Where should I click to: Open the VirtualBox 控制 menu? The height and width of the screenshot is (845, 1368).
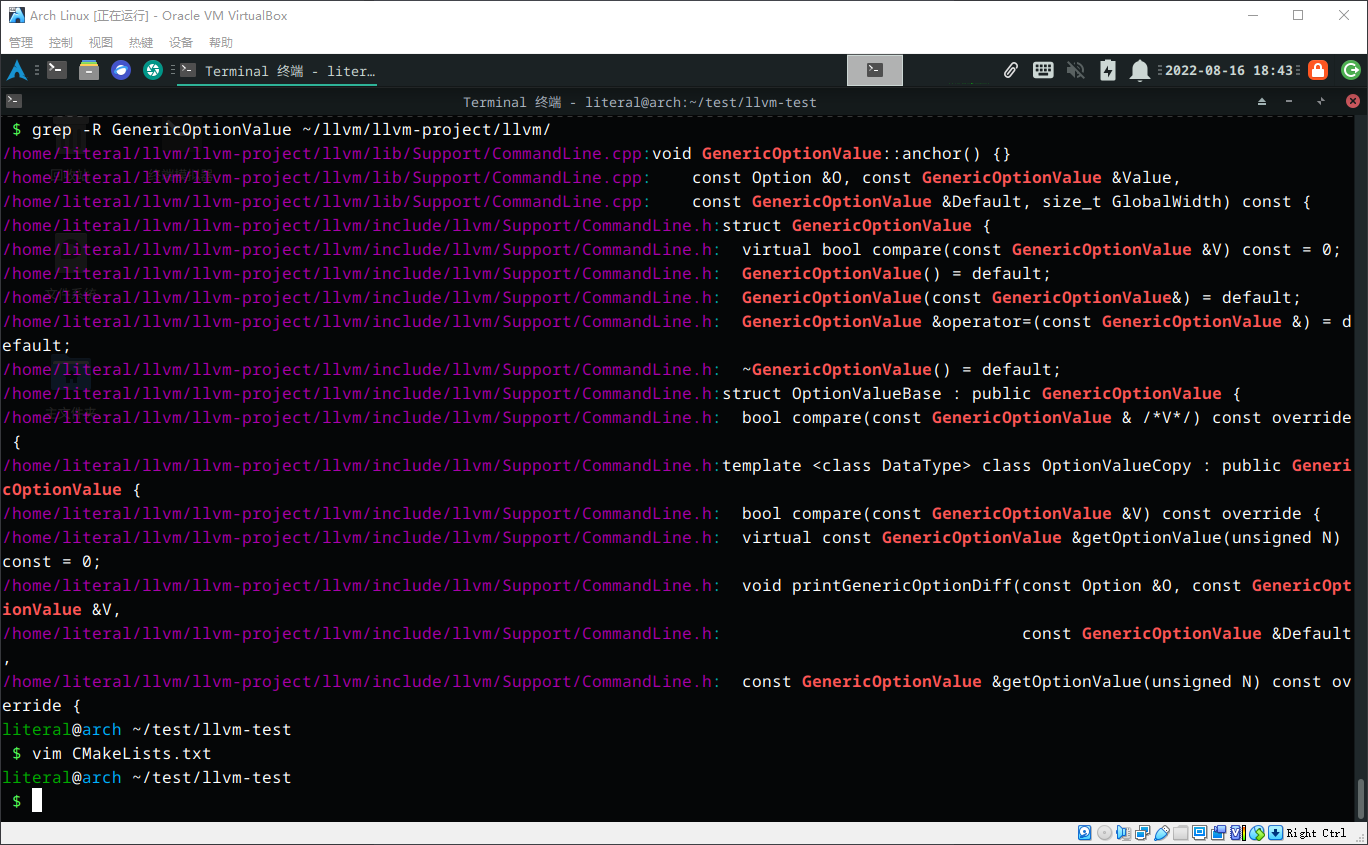coord(61,43)
